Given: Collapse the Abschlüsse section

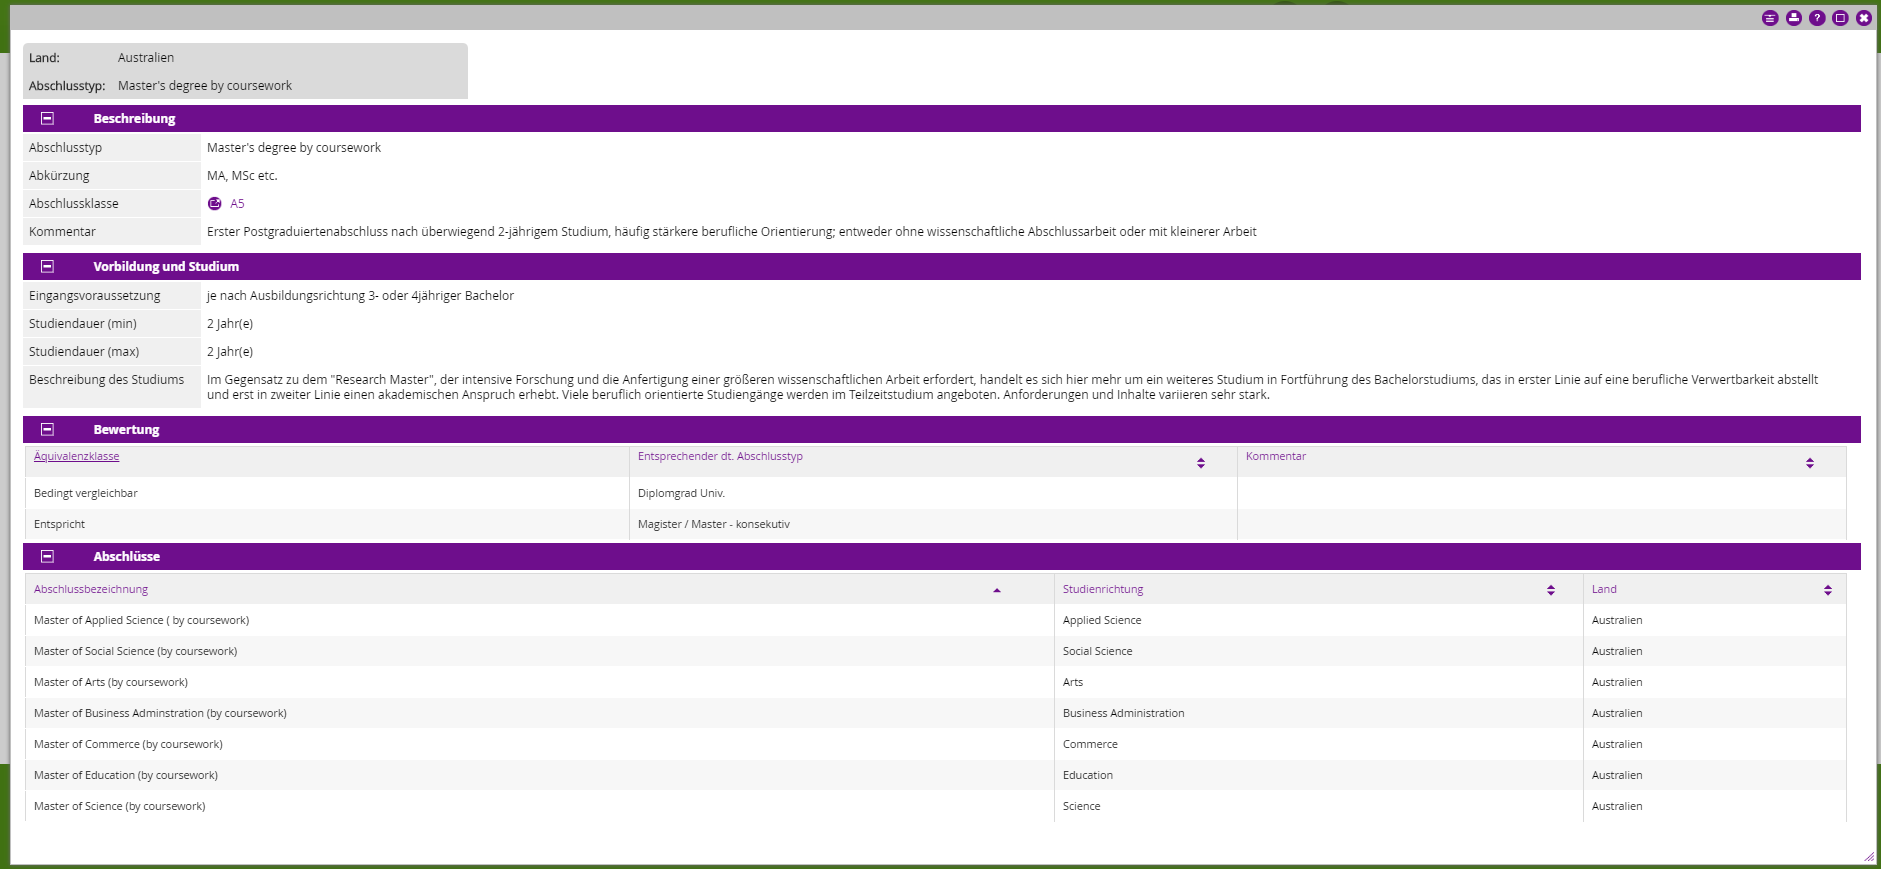Looking at the screenshot, I should [47, 556].
